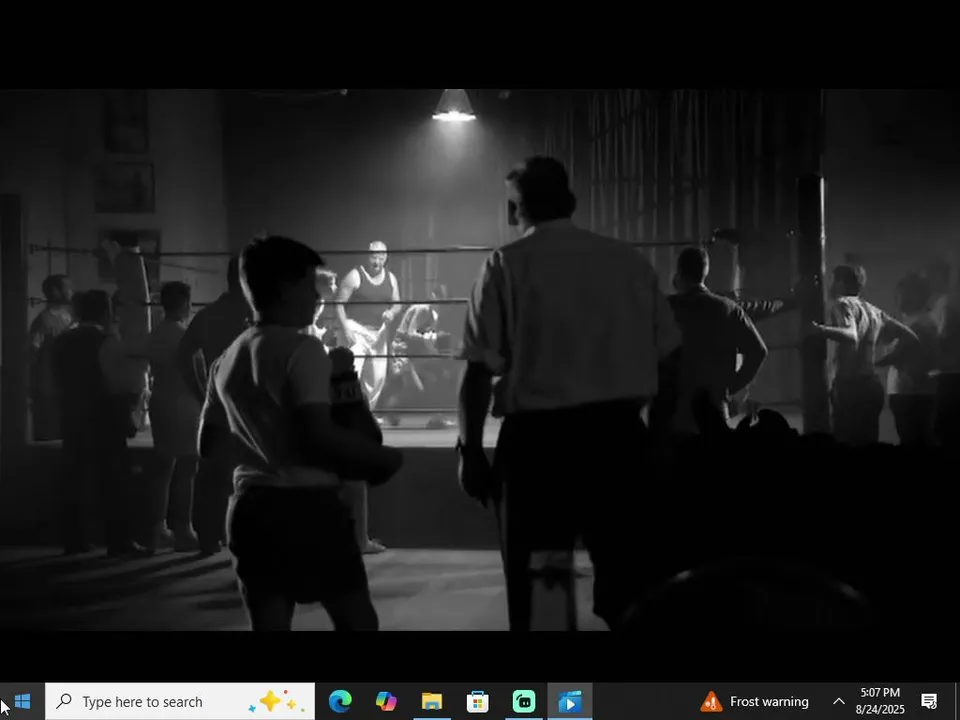
Task: Open the green Streamlabs taskbar app
Action: point(523,702)
